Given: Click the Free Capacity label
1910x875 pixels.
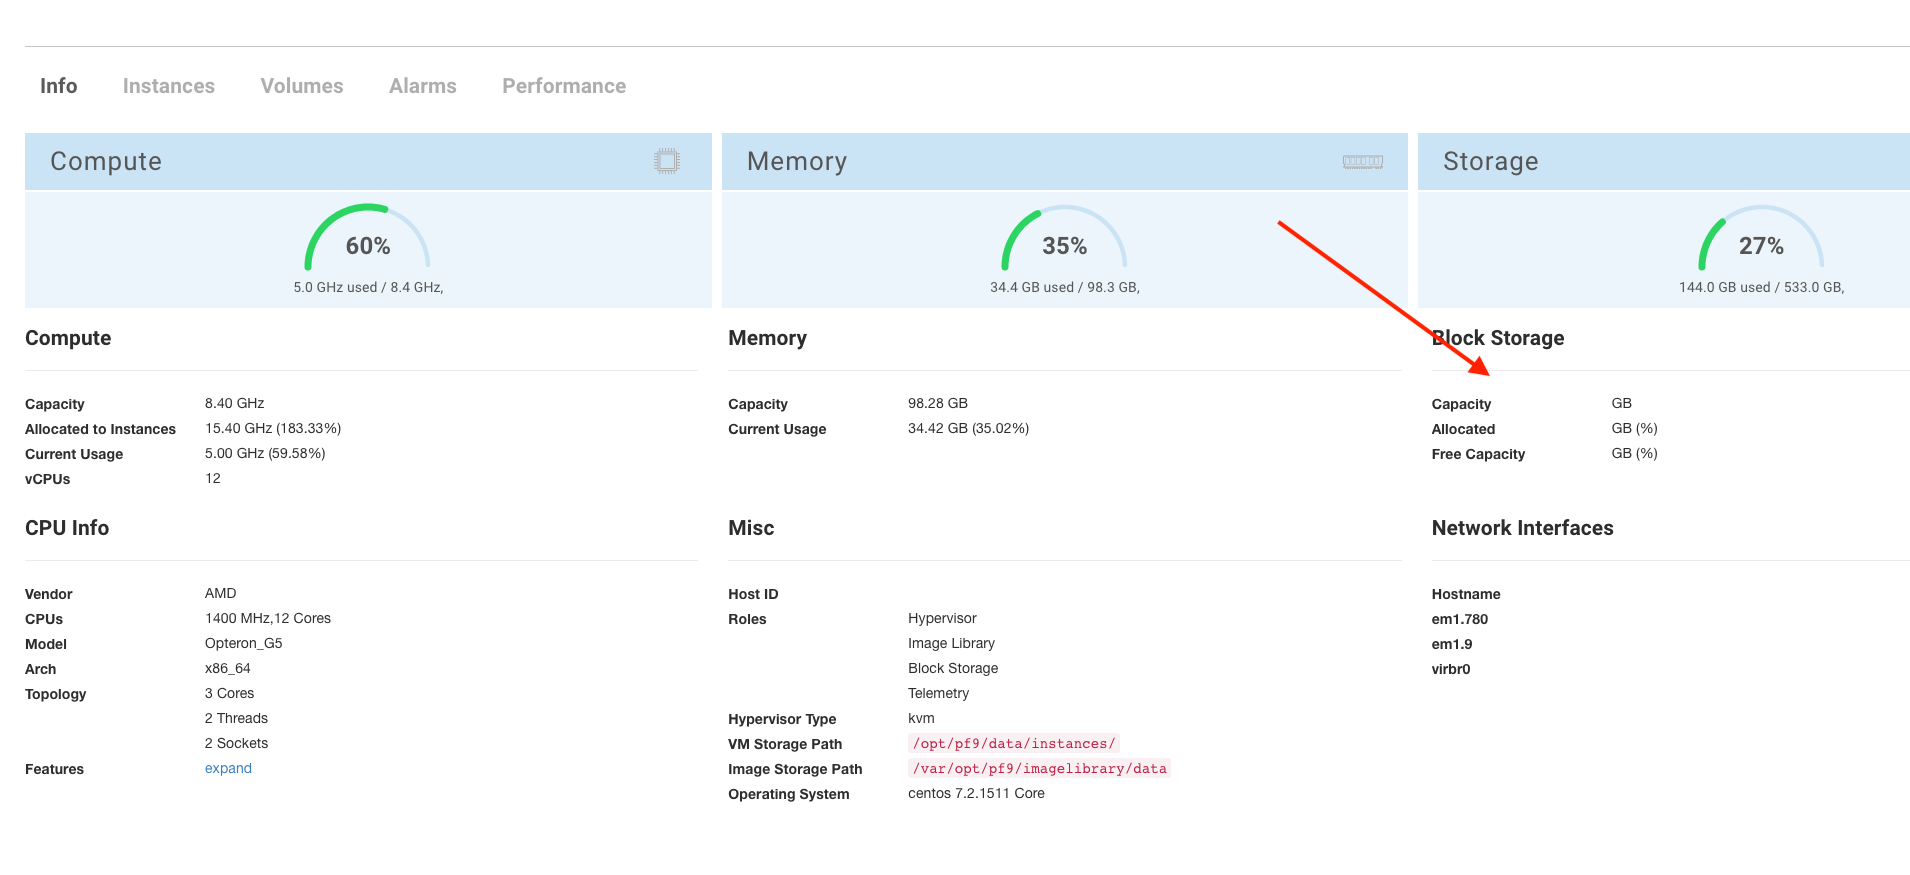Looking at the screenshot, I should coord(1478,454).
